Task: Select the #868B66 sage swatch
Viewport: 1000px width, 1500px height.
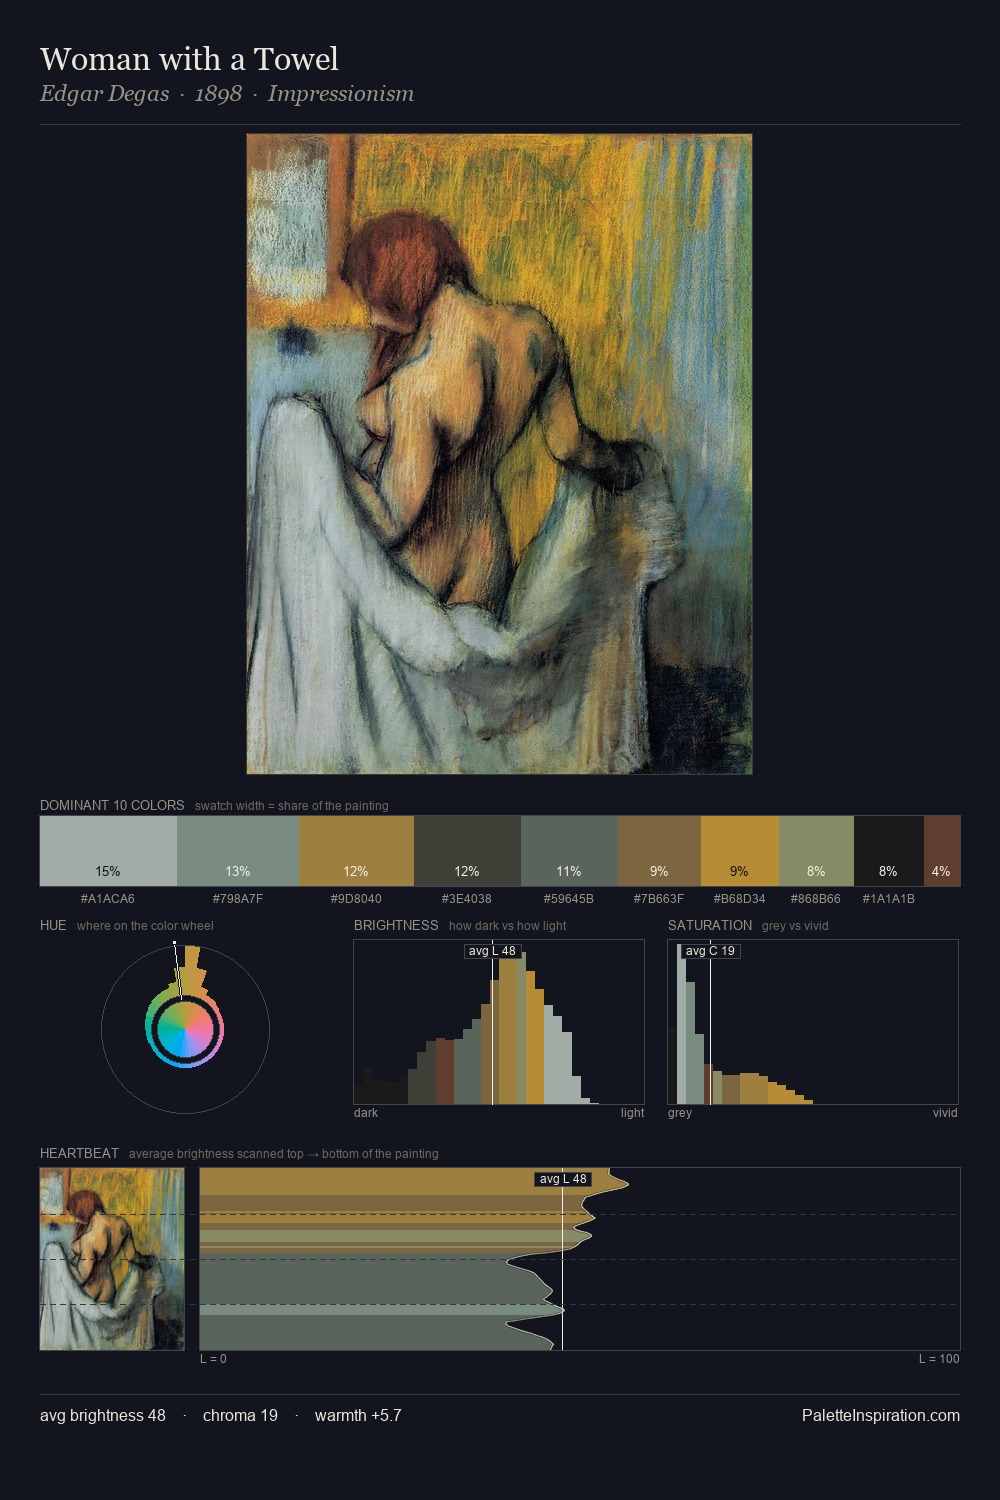Action: 816,850
